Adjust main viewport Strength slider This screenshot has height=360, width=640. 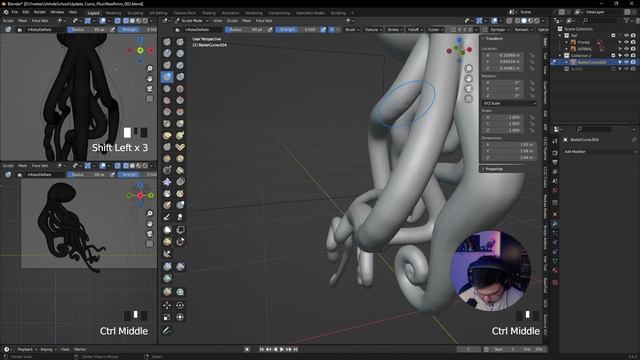pyautogui.click(x=297, y=30)
